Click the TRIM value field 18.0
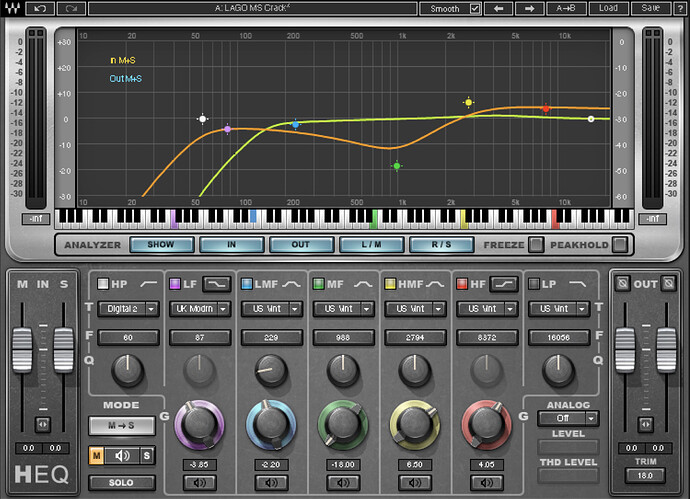Screen dimensions: 690x499 [645, 476]
